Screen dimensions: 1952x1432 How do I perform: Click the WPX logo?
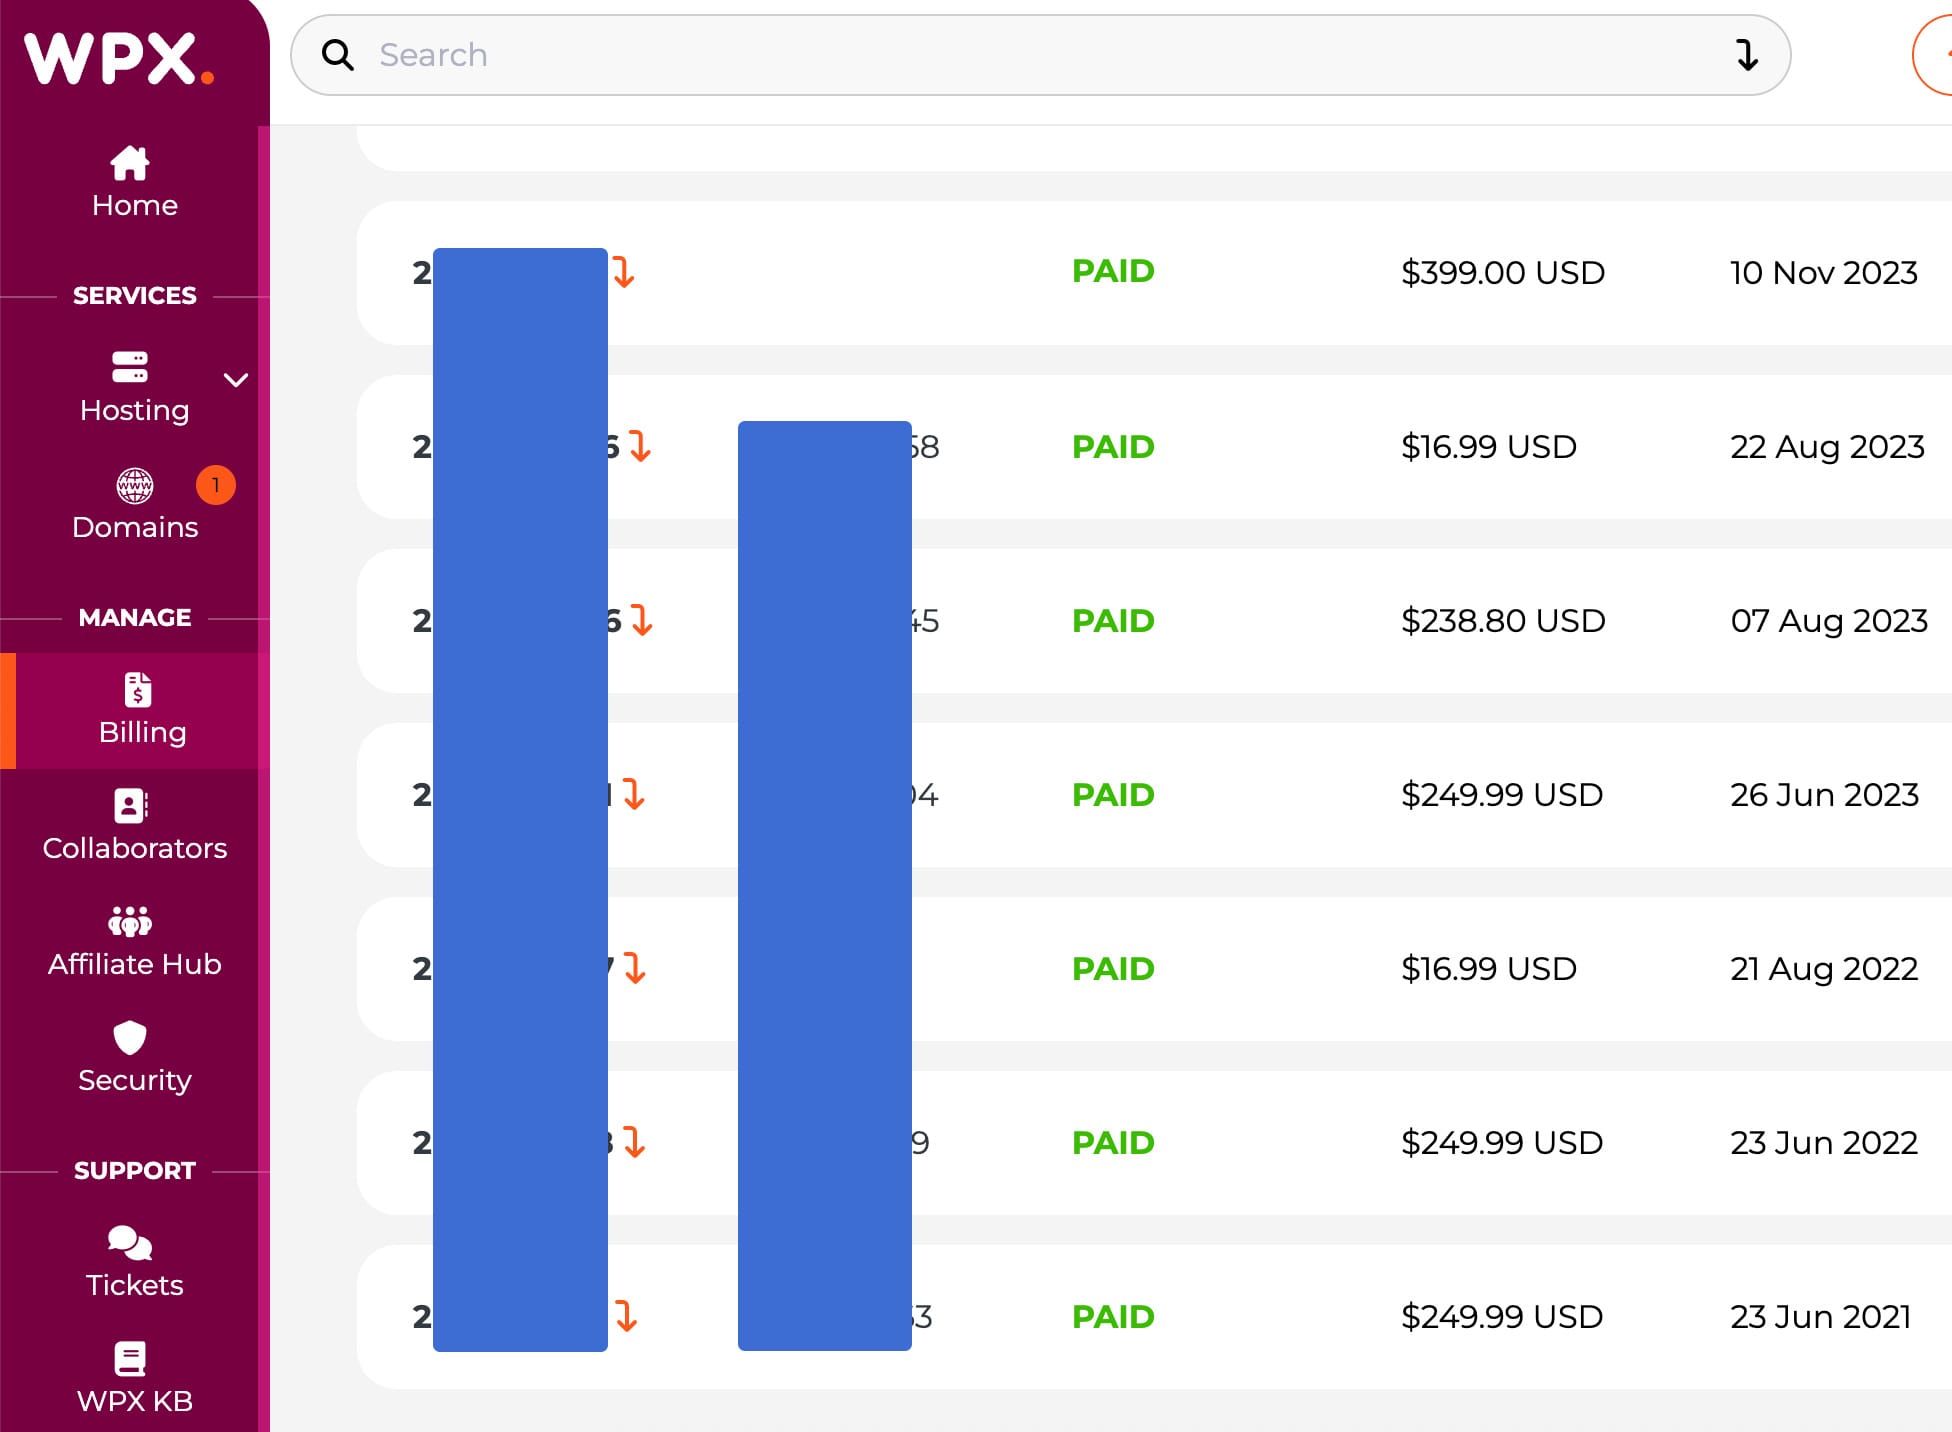tap(118, 60)
